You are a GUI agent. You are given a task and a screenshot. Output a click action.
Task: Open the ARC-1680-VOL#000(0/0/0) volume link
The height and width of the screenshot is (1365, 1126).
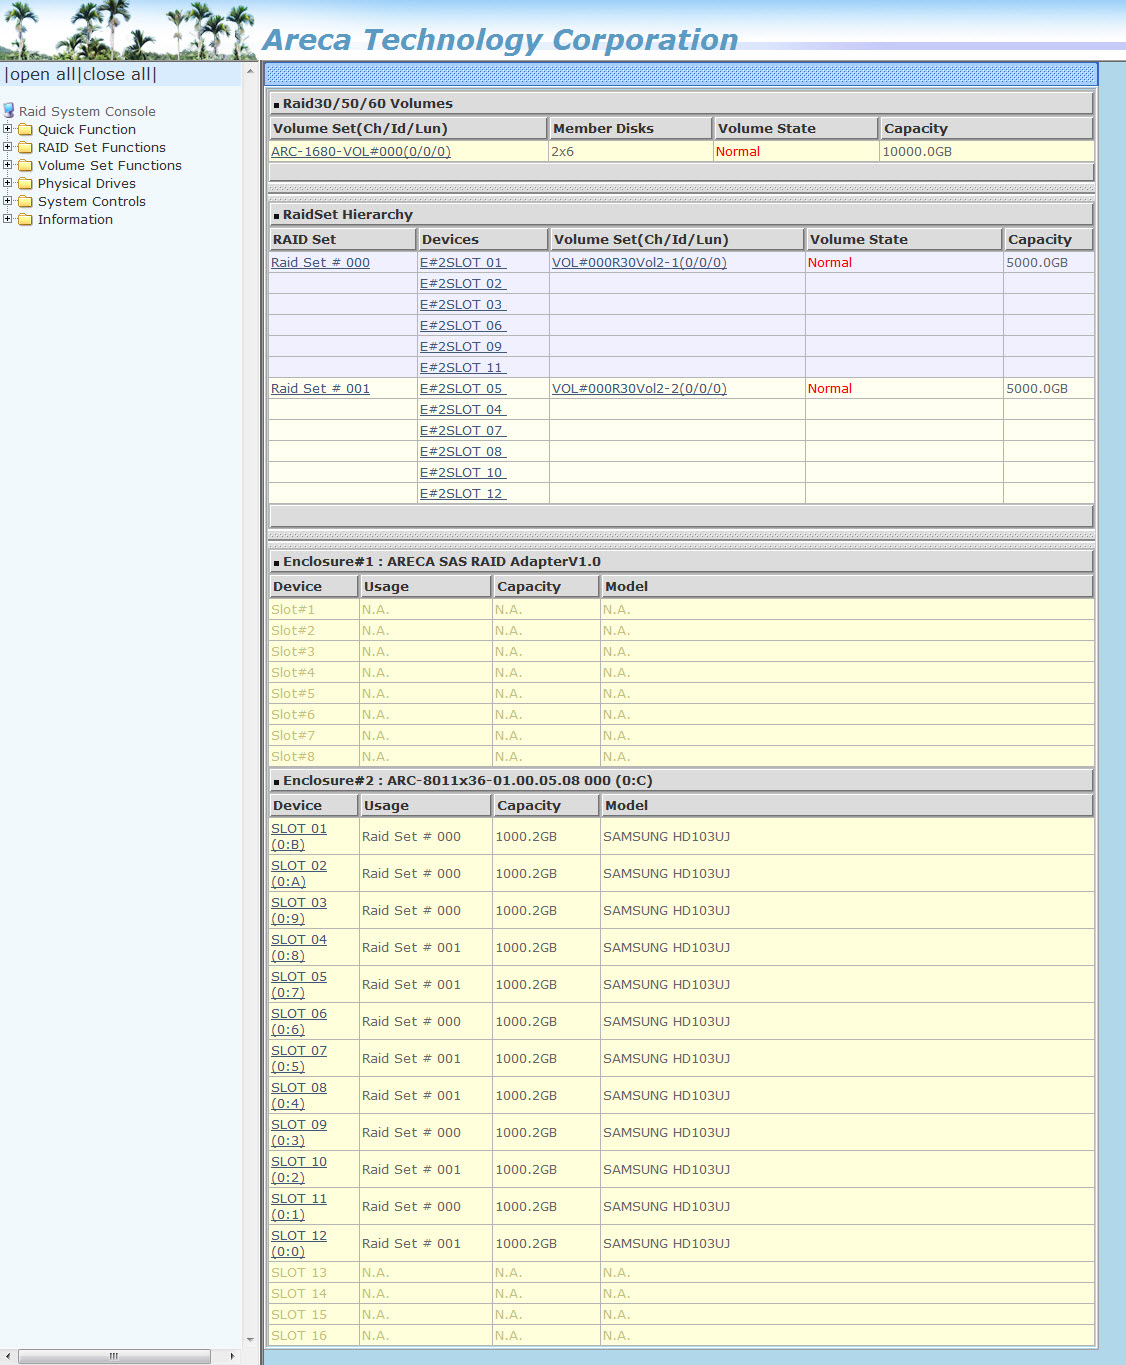pyautogui.click(x=360, y=152)
